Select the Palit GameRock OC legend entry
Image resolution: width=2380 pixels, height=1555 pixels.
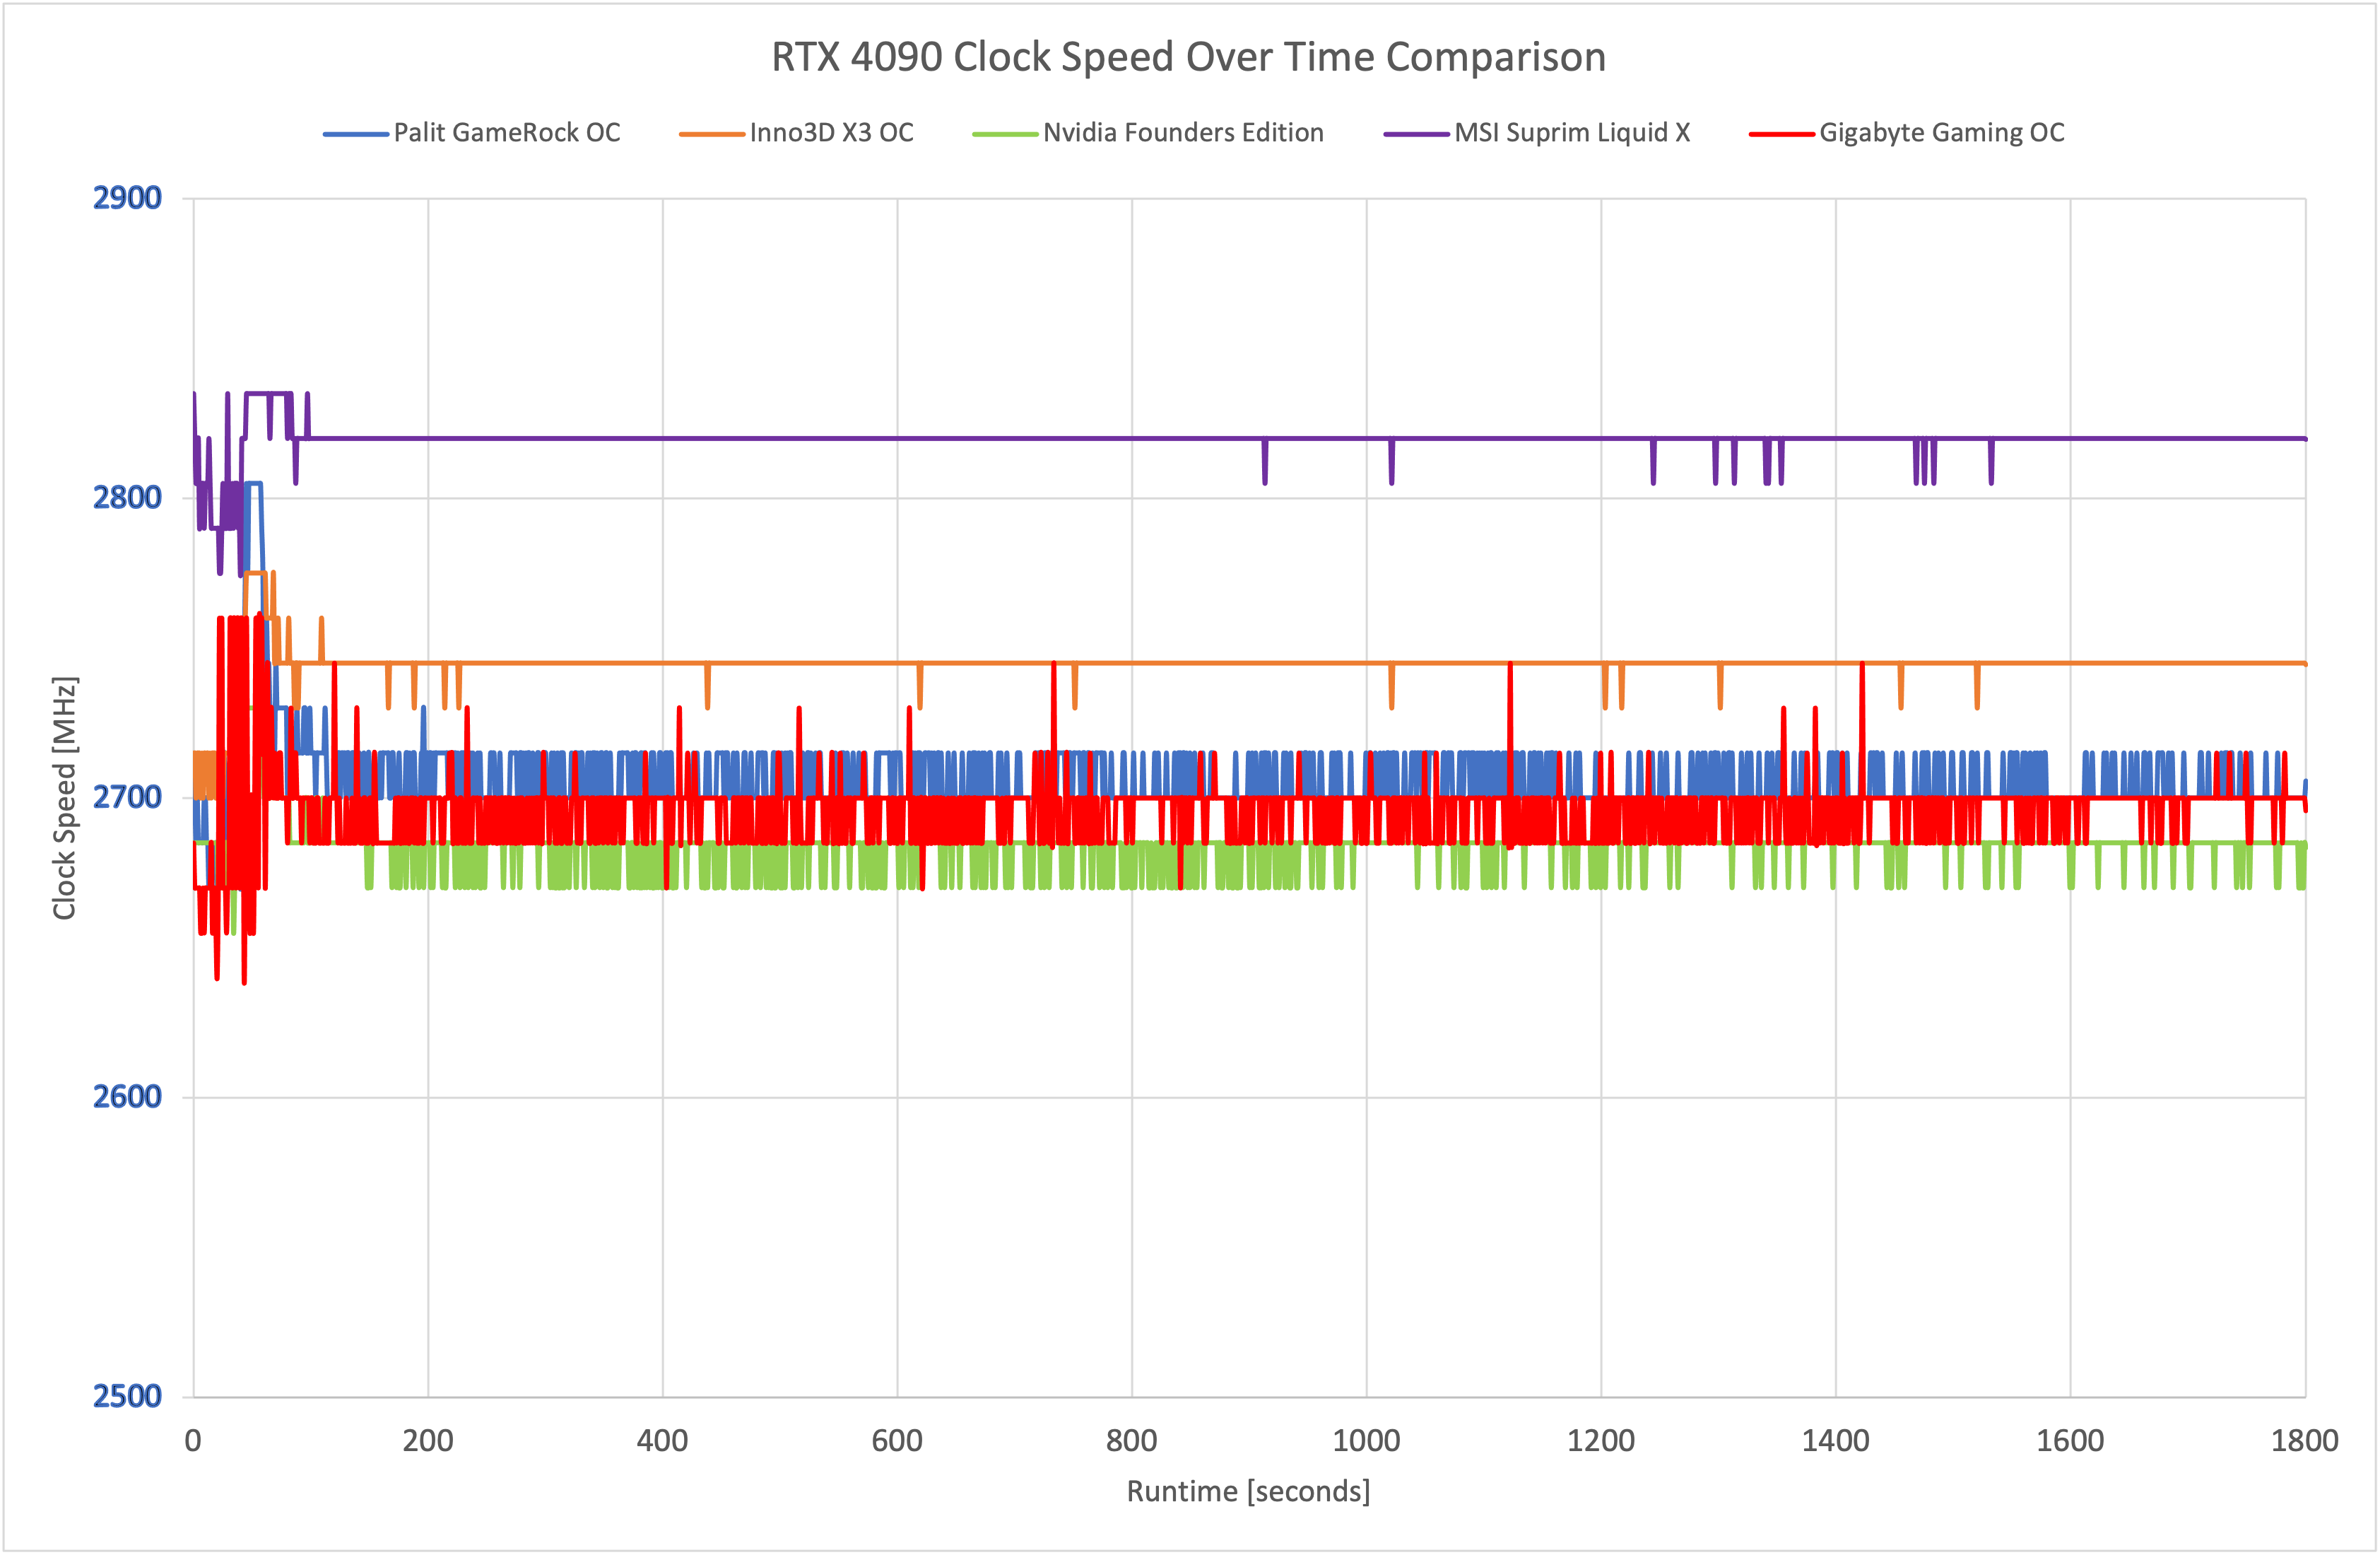point(506,133)
